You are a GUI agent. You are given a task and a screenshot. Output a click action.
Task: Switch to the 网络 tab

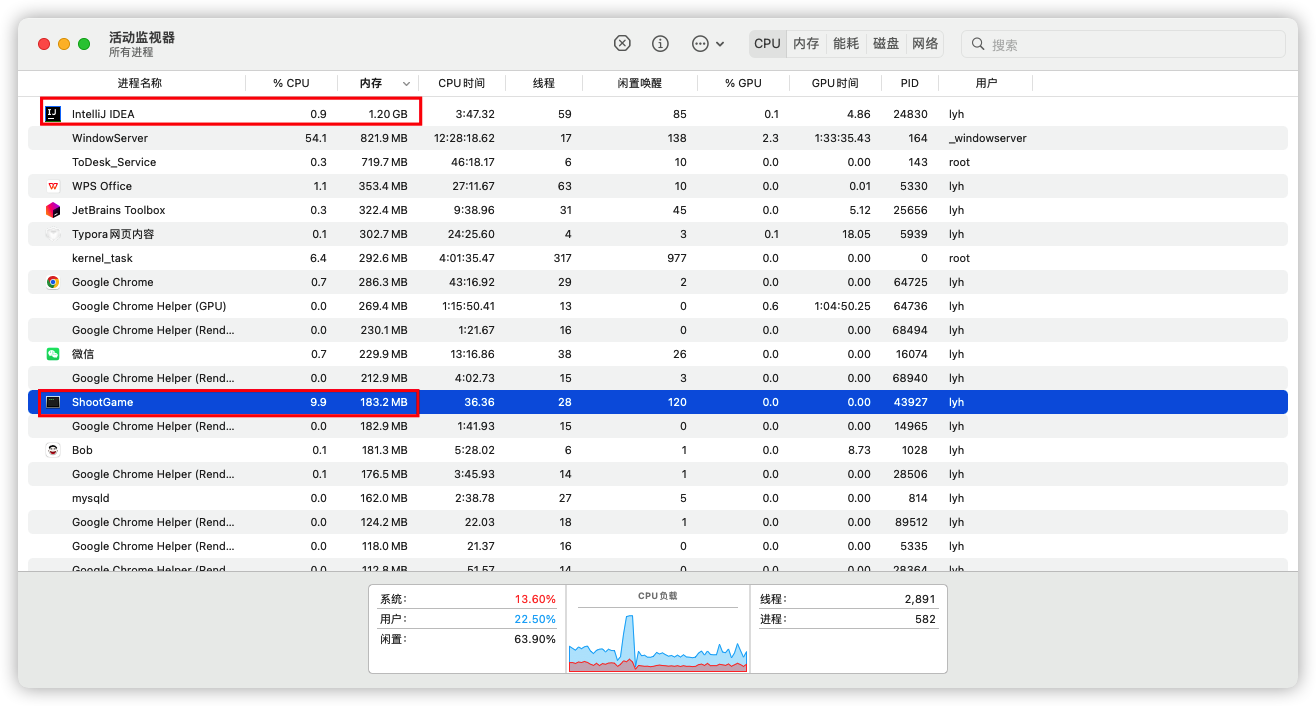click(x=926, y=44)
